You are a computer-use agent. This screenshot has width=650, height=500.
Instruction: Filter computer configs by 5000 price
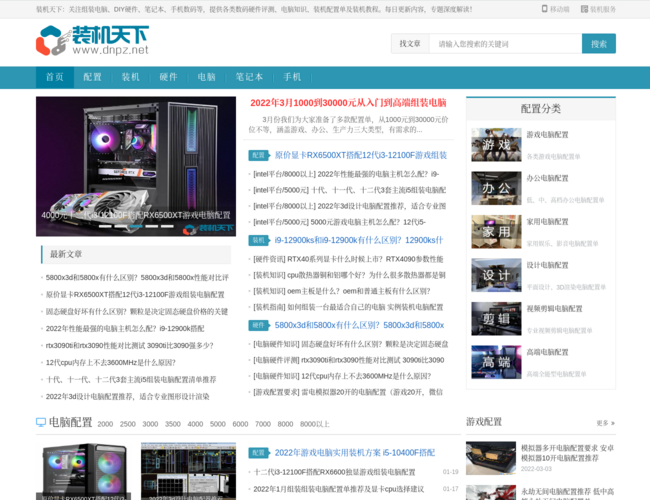218,424
